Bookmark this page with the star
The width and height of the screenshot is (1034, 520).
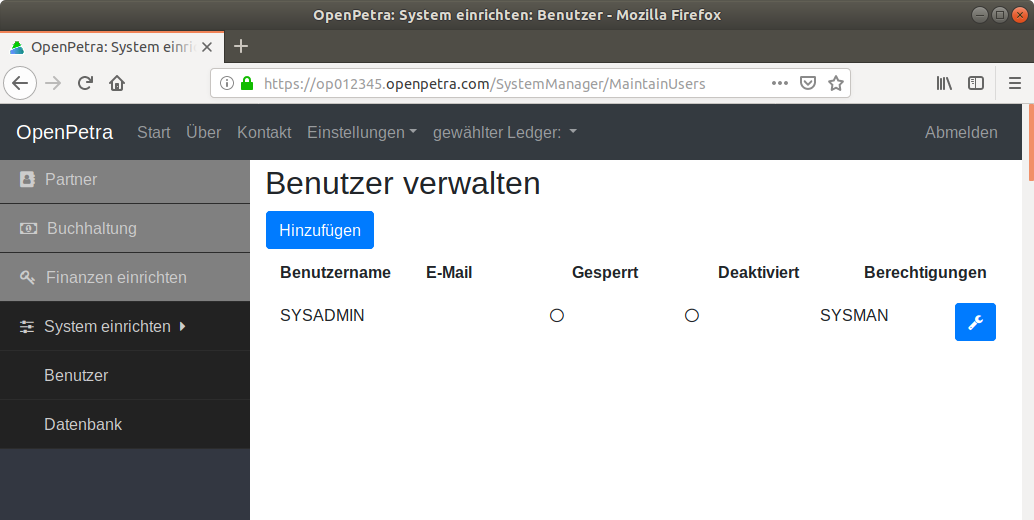click(836, 83)
